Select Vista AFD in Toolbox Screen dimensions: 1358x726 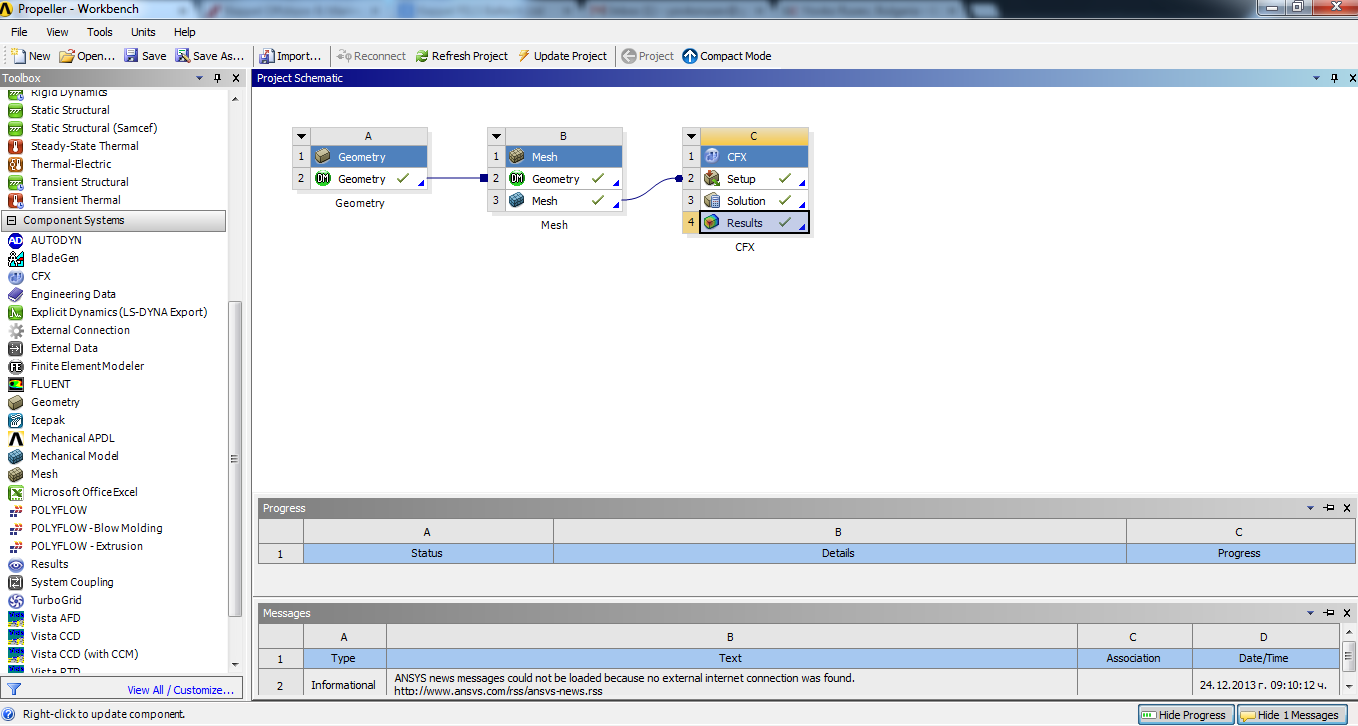[55, 618]
